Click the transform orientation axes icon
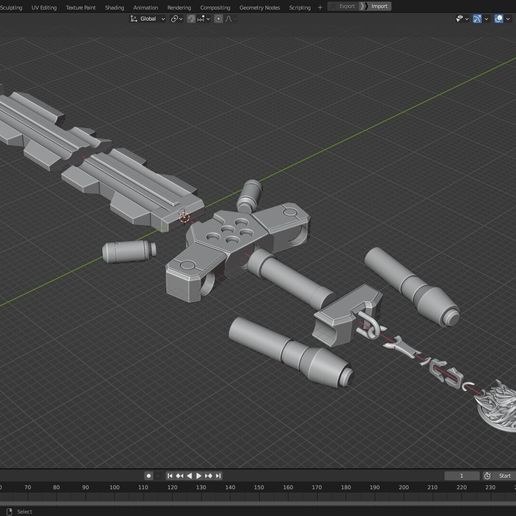This screenshot has width=516, height=516. click(134, 19)
